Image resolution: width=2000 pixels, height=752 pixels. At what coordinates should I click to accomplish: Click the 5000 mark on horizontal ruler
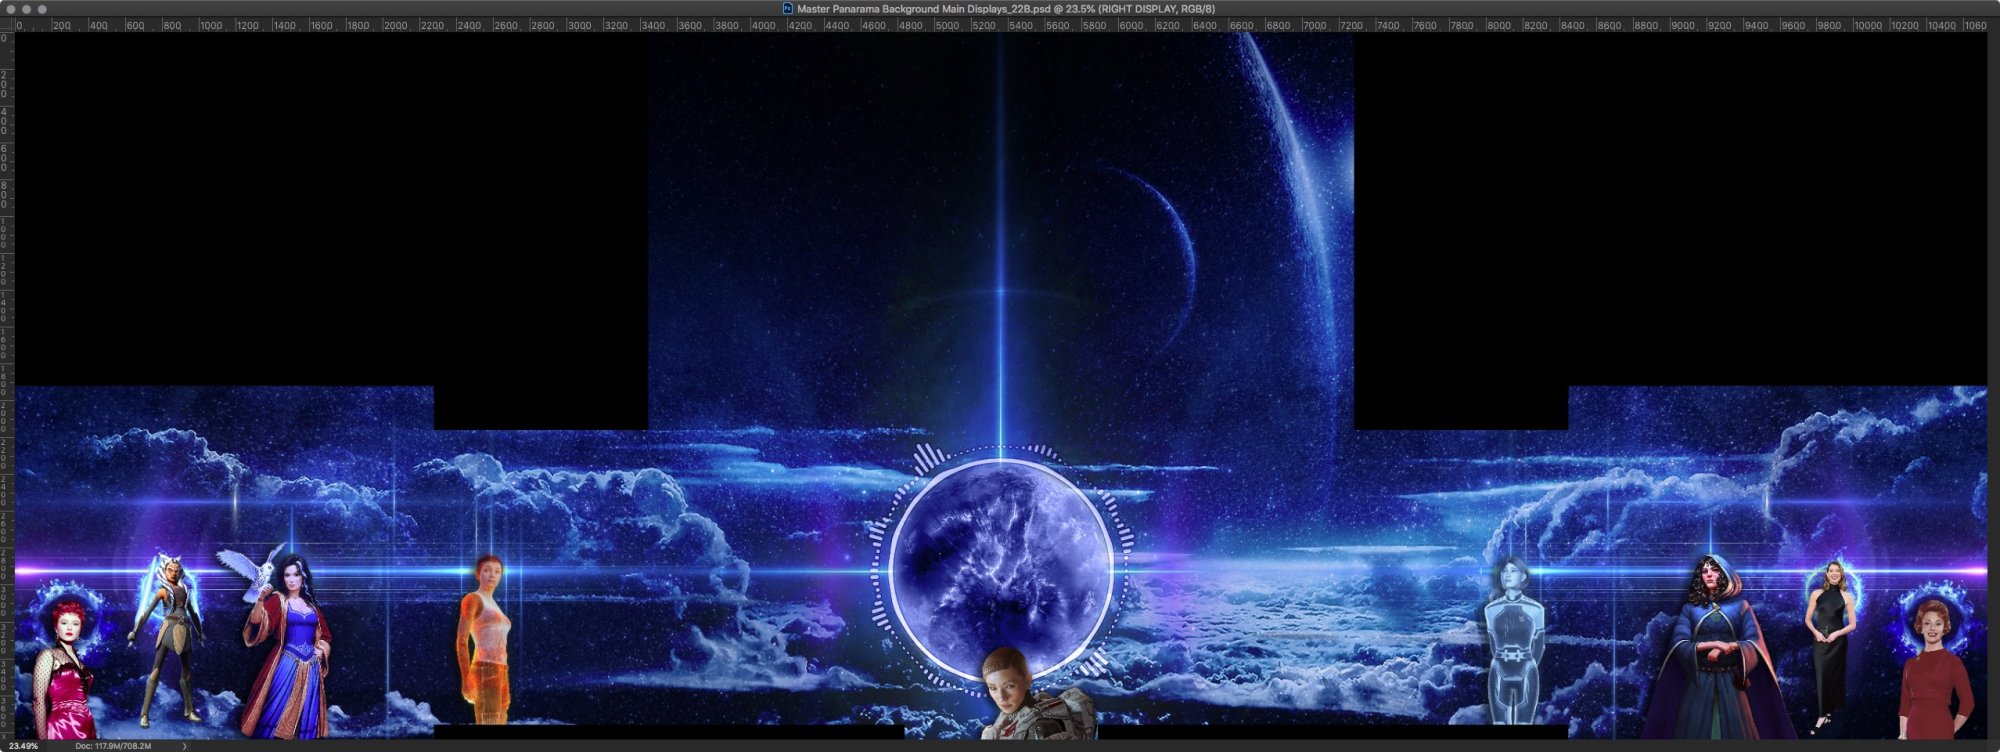click(x=947, y=25)
